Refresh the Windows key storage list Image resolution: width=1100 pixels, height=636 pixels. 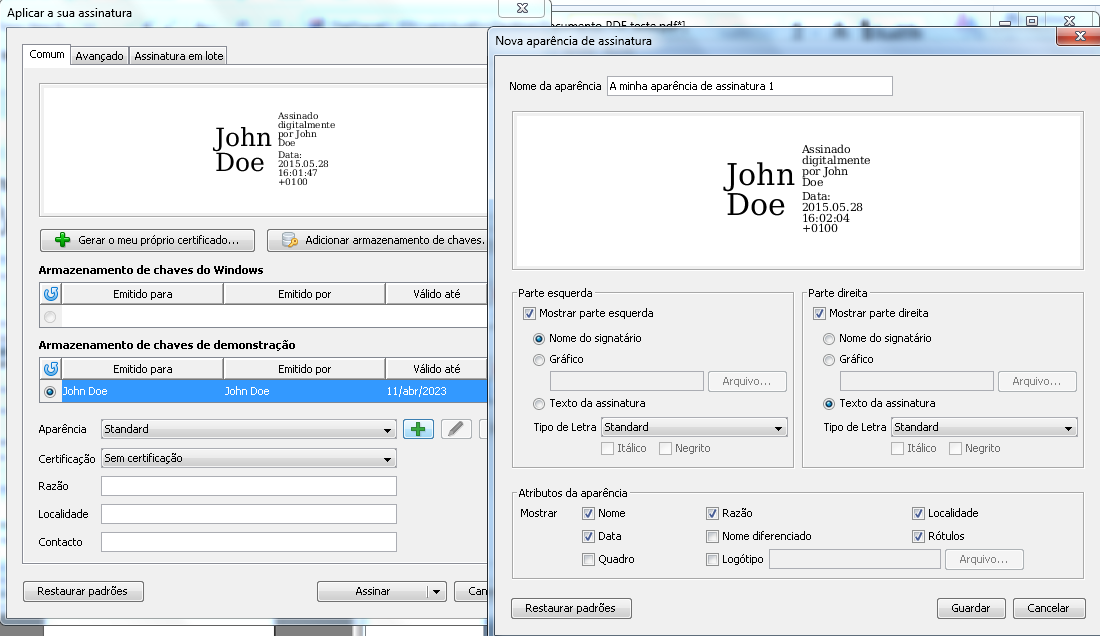50,294
